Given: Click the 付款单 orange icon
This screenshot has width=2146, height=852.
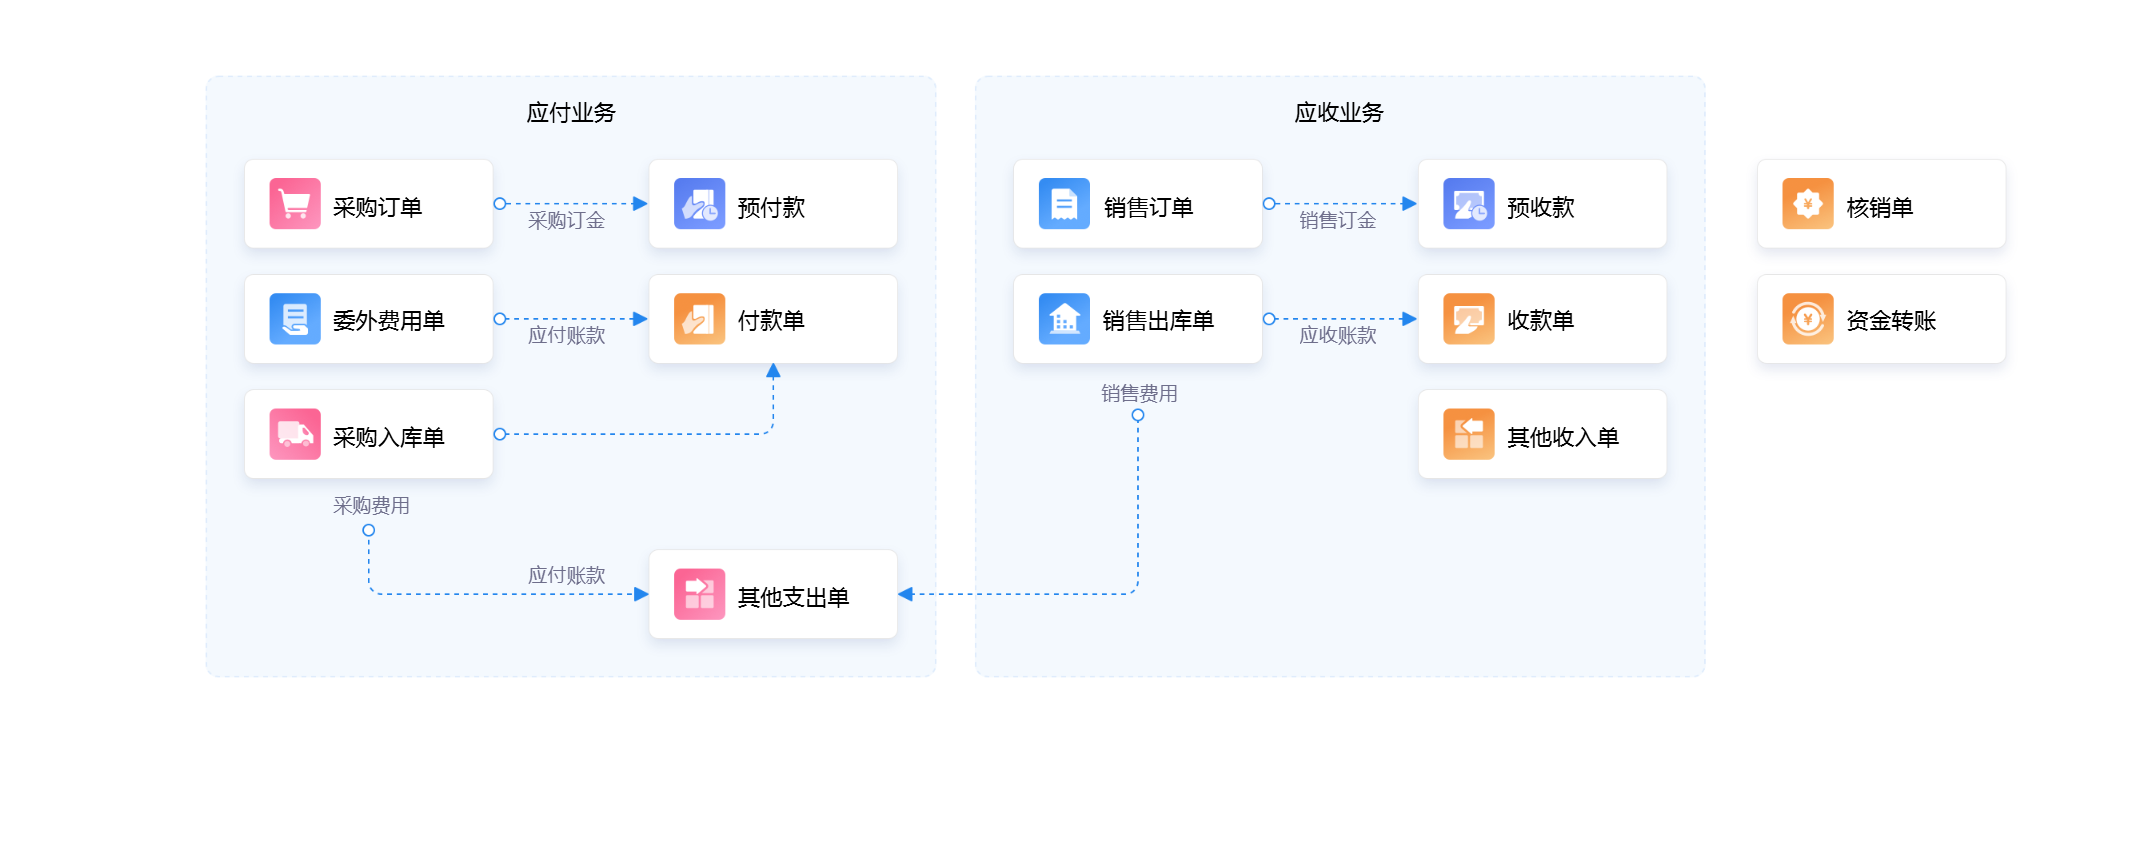Looking at the screenshot, I should click(699, 319).
